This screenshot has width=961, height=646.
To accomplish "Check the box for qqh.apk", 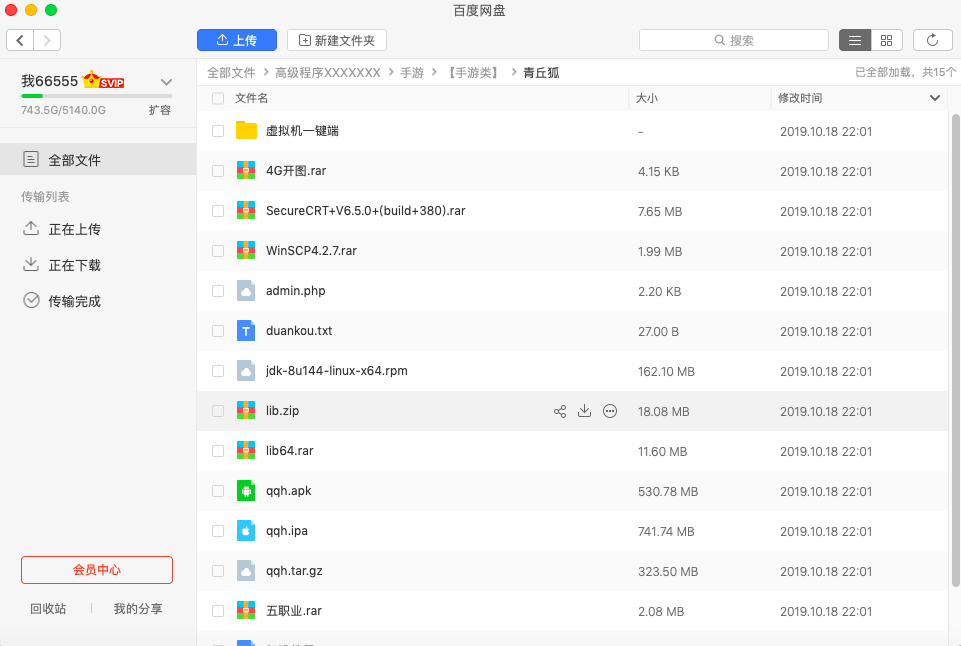I will tap(218, 491).
